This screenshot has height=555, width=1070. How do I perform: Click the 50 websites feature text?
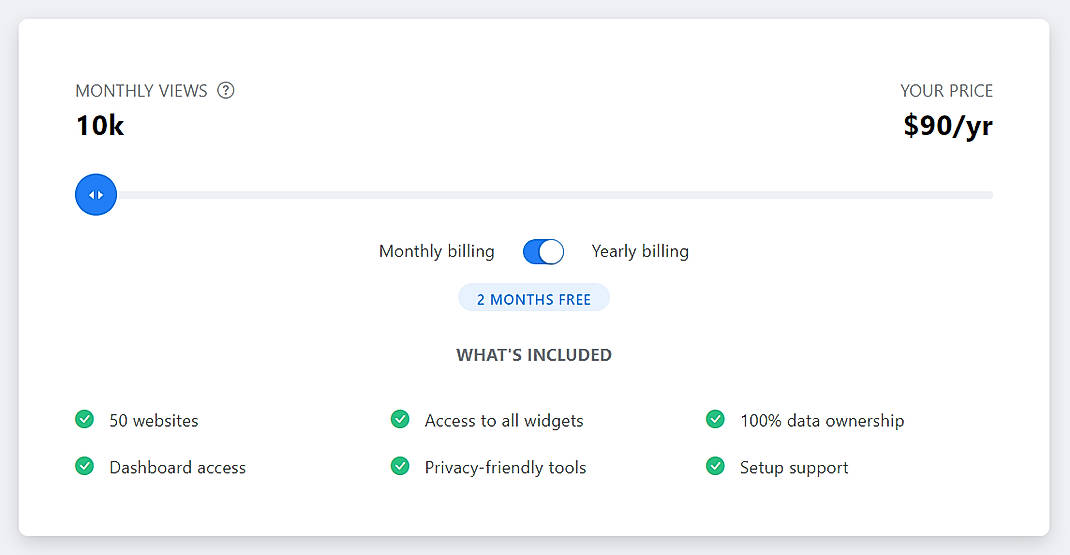(x=154, y=421)
